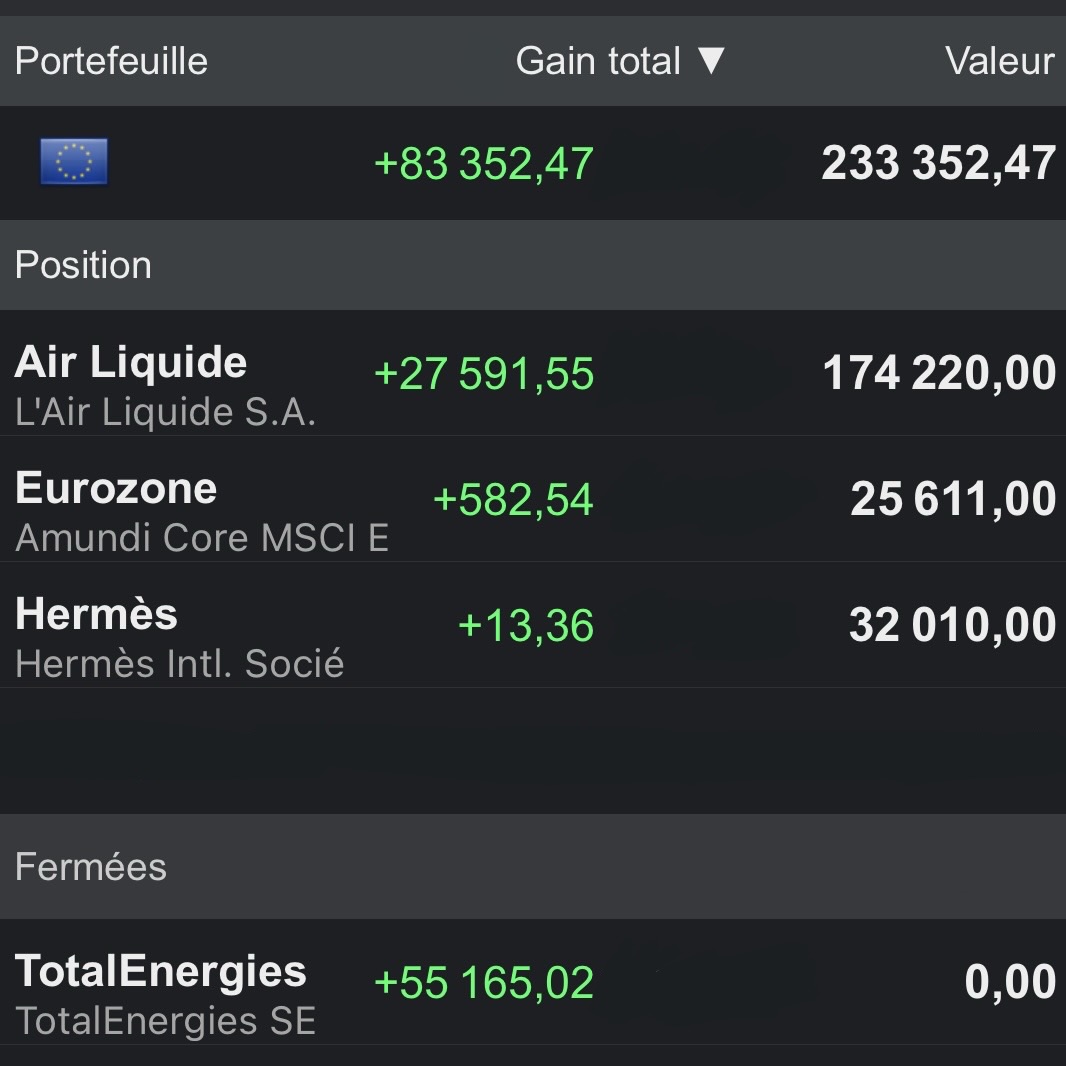Tap the portfolio value 233 352,47

point(939,163)
